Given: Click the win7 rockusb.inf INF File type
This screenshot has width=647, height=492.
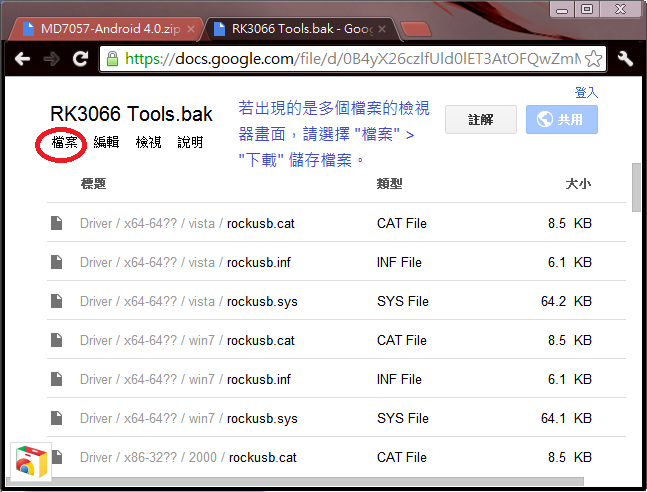Looking at the screenshot, I should (x=399, y=379).
